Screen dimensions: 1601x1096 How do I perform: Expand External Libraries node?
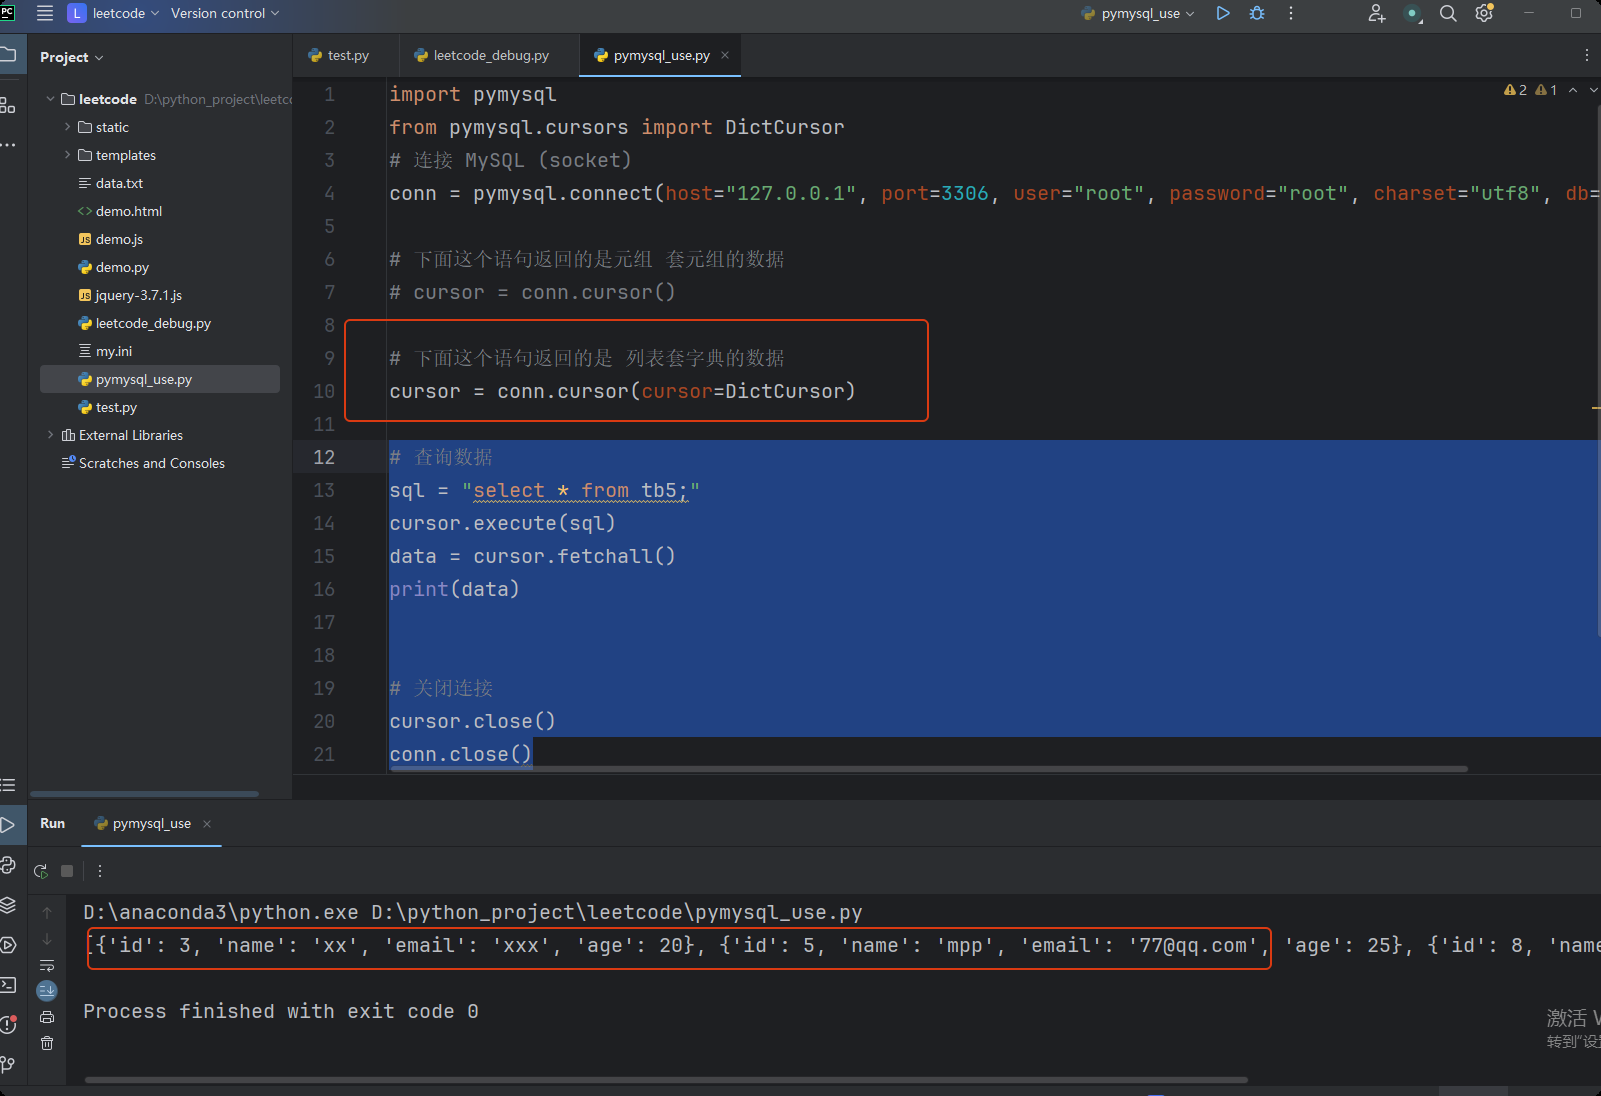pyautogui.click(x=50, y=435)
